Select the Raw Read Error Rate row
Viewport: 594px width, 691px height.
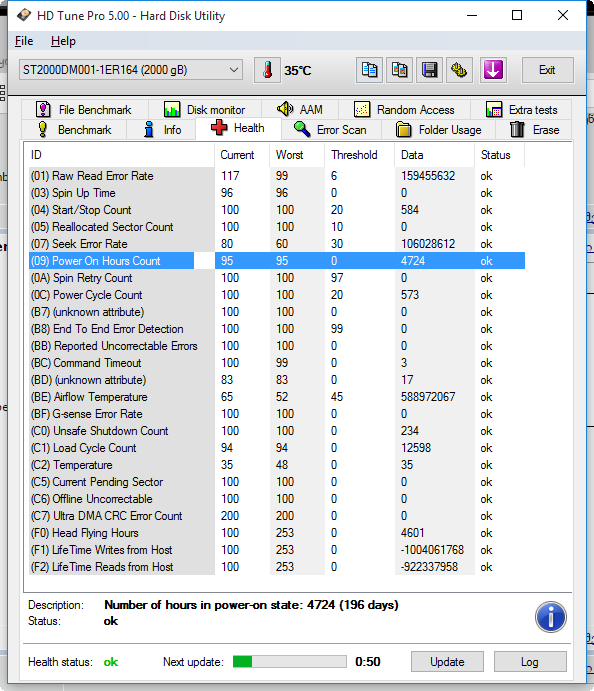point(277,176)
